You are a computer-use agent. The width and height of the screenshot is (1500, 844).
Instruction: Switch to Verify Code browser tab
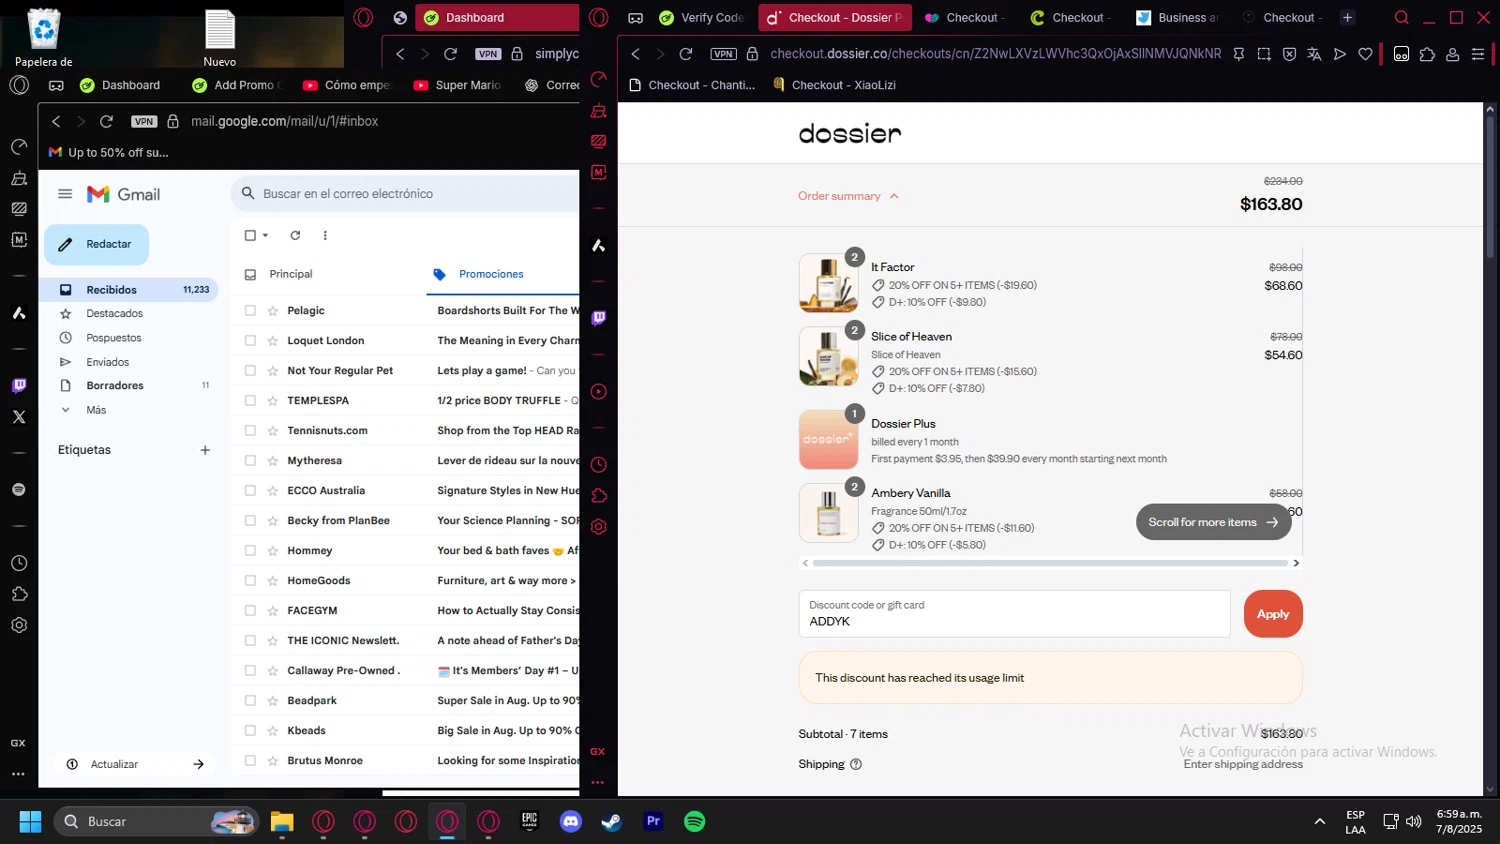[x=701, y=17]
